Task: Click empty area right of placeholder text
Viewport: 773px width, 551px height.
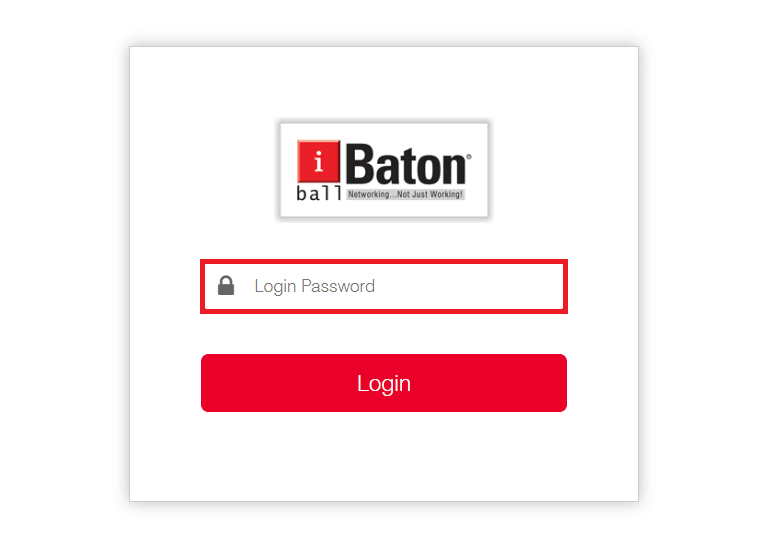Action: click(468, 286)
